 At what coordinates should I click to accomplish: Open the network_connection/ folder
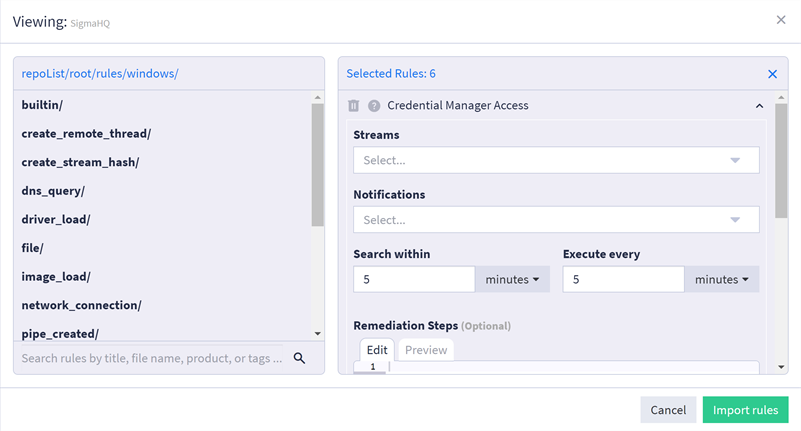click(81, 305)
